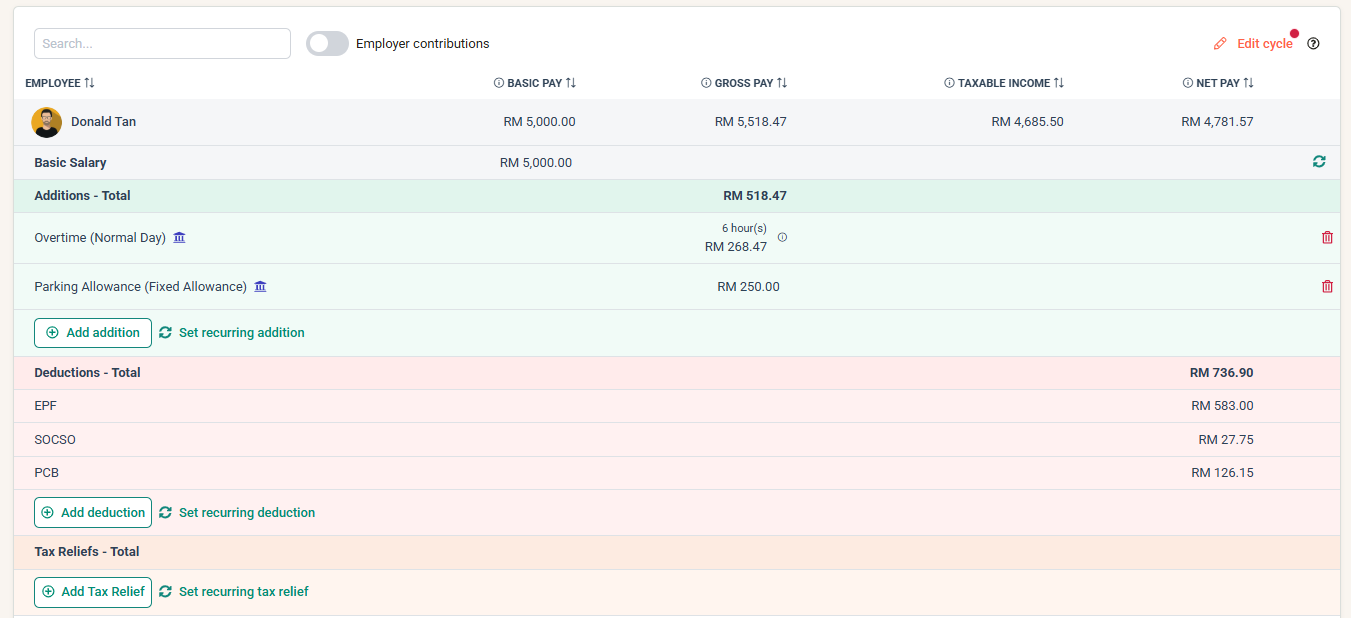1351x618 pixels.
Task: Click the Add deduction button
Action: coord(92,512)
